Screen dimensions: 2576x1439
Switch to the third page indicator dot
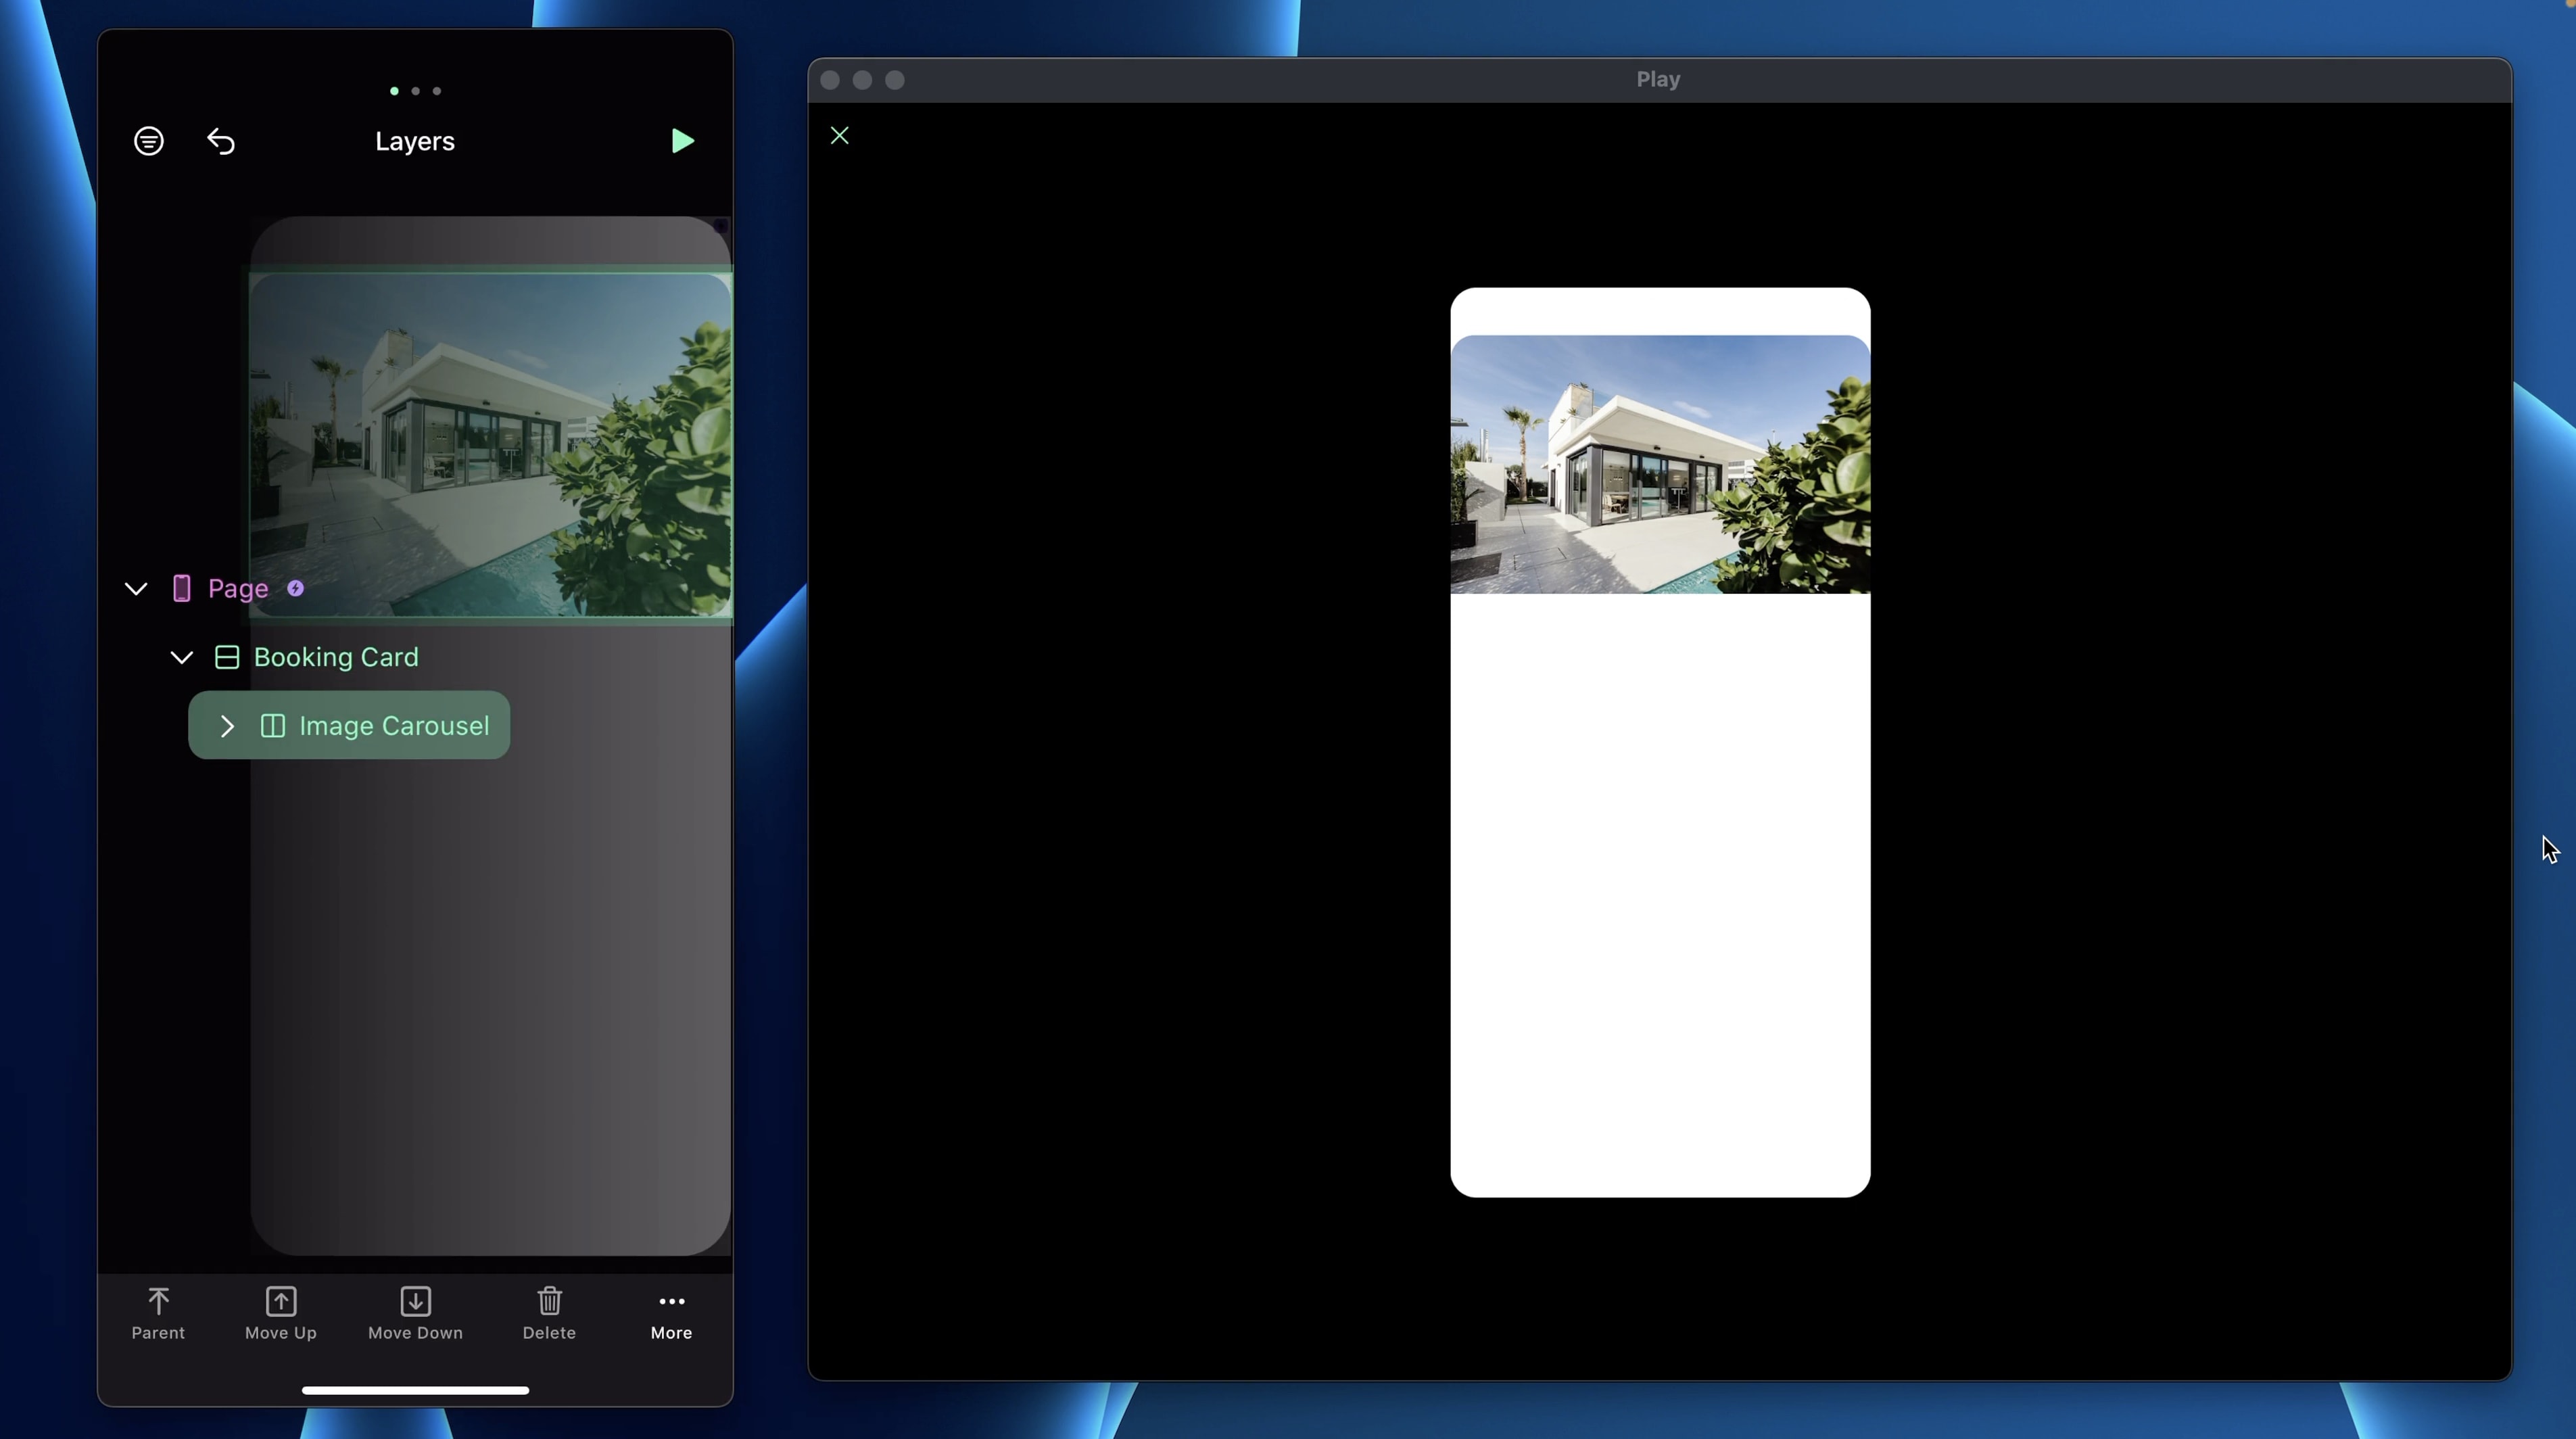click(437, 91)
